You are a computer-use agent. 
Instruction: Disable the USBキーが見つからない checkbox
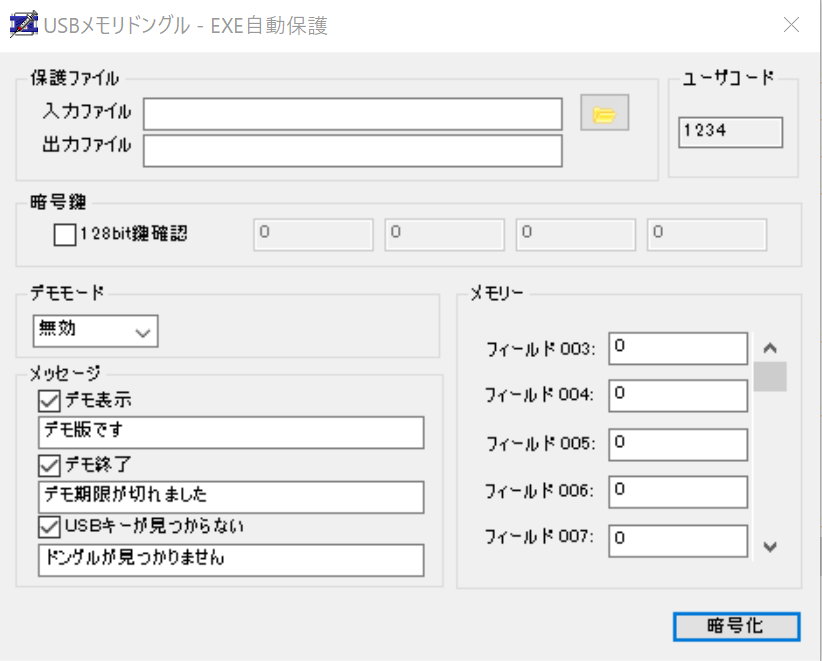tap(49, 527)
